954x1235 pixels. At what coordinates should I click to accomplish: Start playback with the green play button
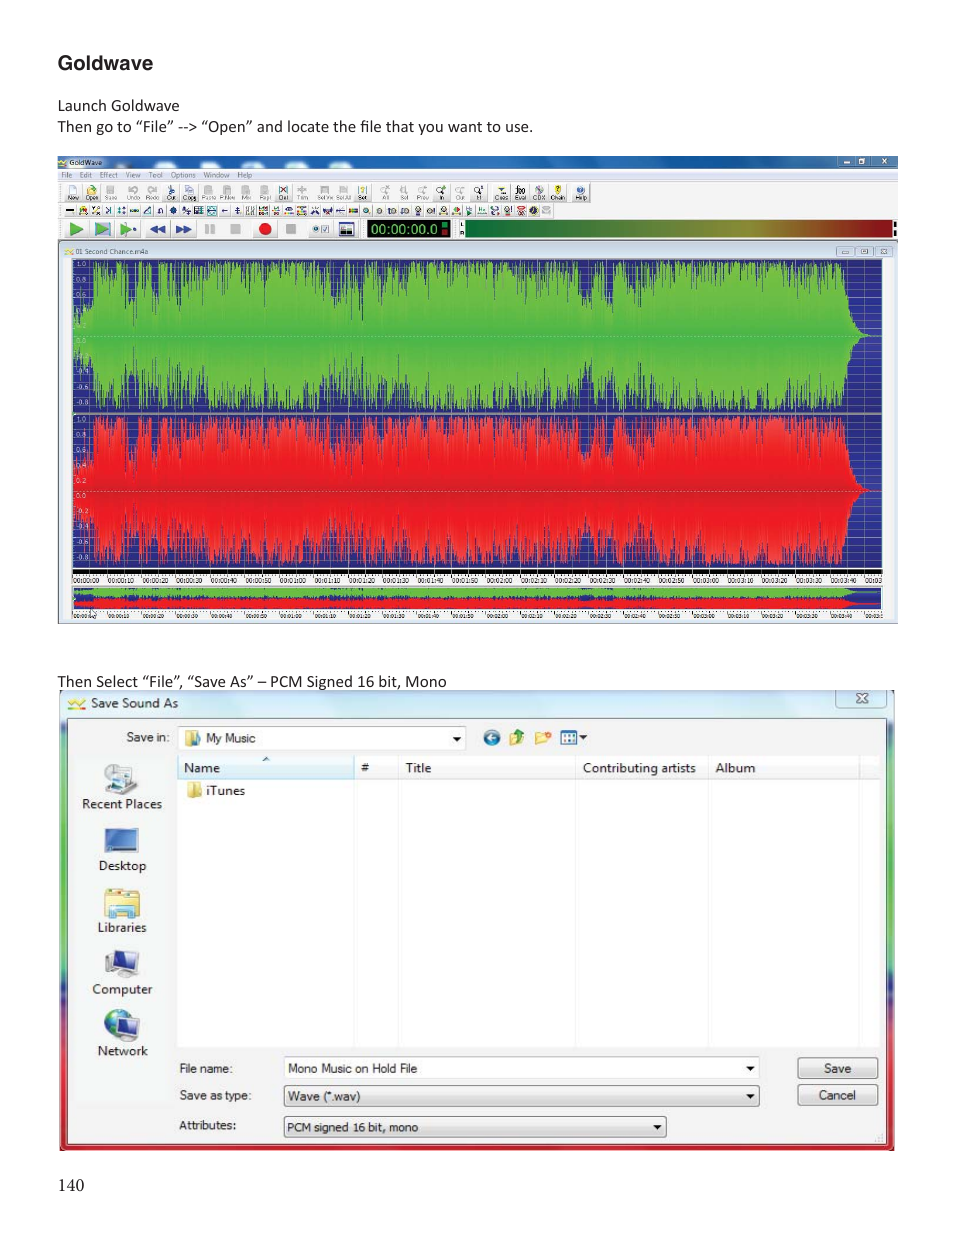(76, 229)
